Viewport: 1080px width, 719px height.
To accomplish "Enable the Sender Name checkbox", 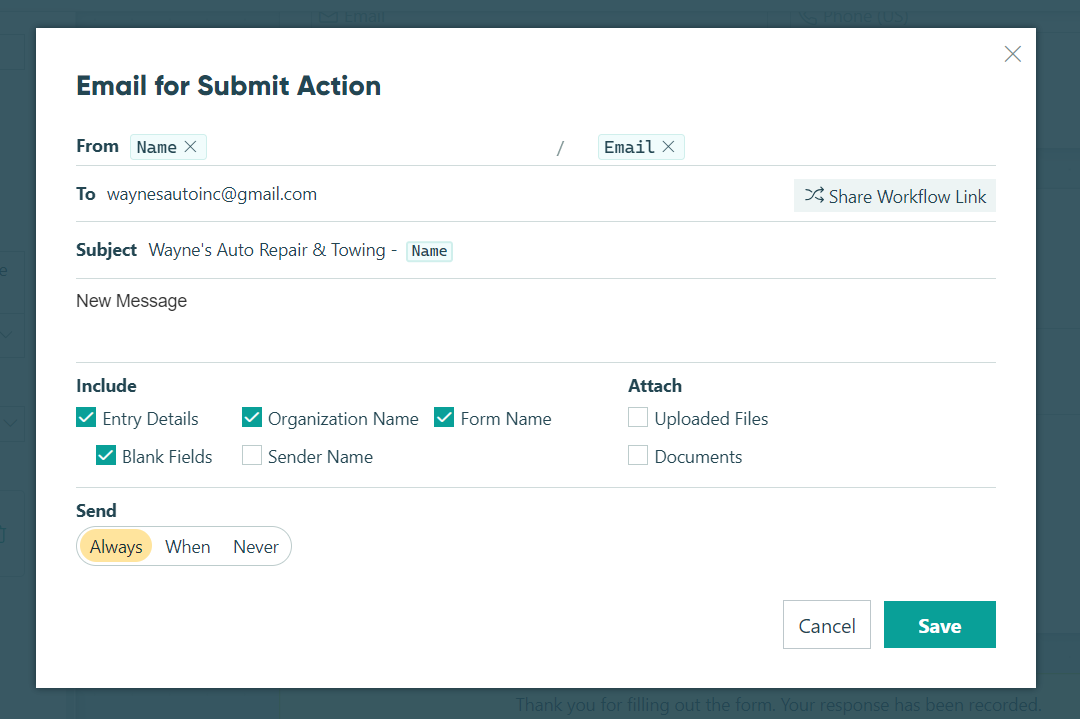I will (x=252, y=455).
